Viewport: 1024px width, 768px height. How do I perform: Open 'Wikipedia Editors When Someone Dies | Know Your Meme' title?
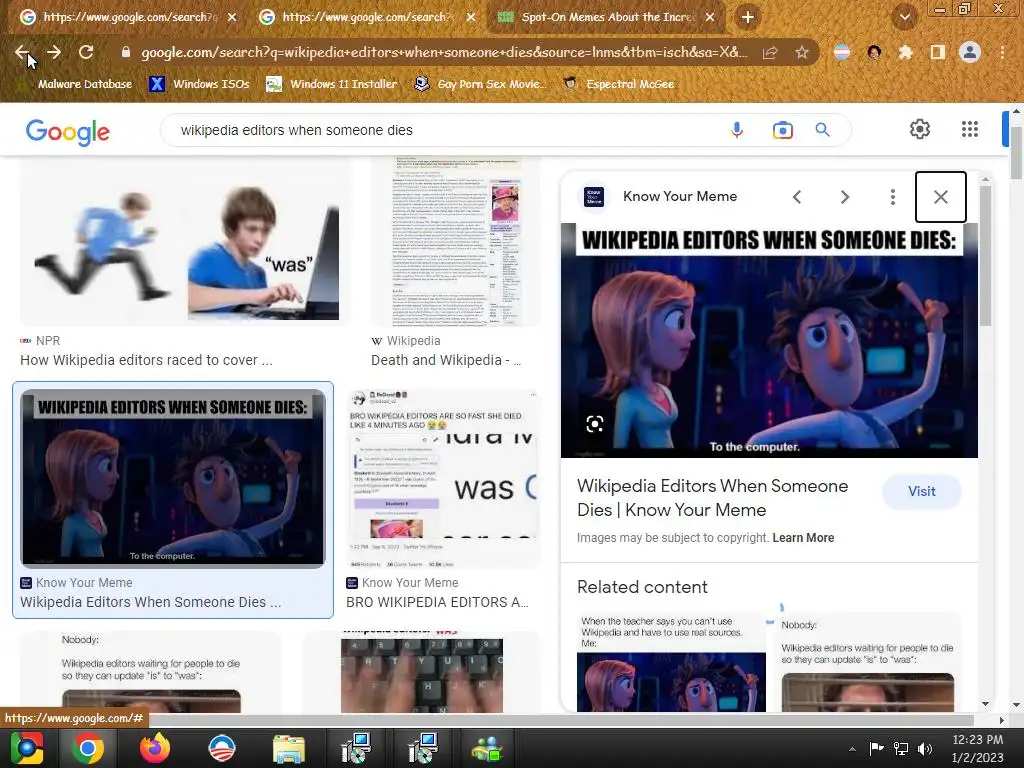point(712,498)
